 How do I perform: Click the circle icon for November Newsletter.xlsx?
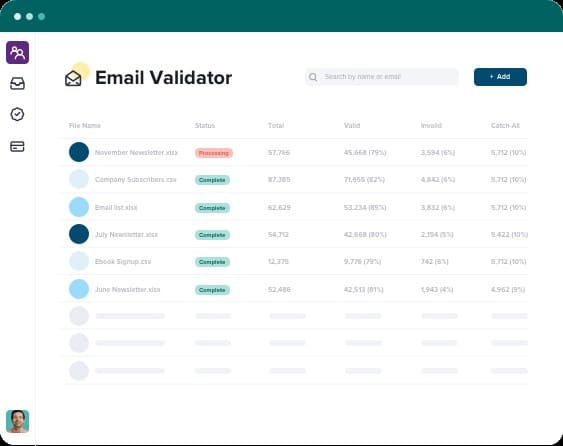pos(79,152)
